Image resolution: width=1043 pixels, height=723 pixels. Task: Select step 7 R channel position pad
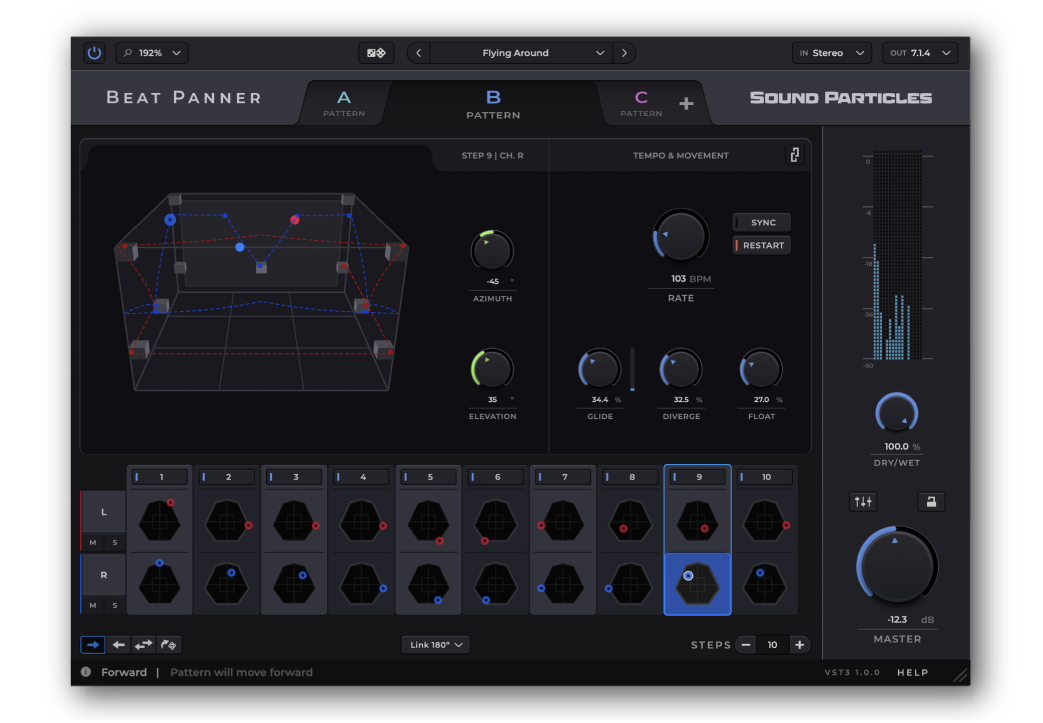(x=563, y=584)
